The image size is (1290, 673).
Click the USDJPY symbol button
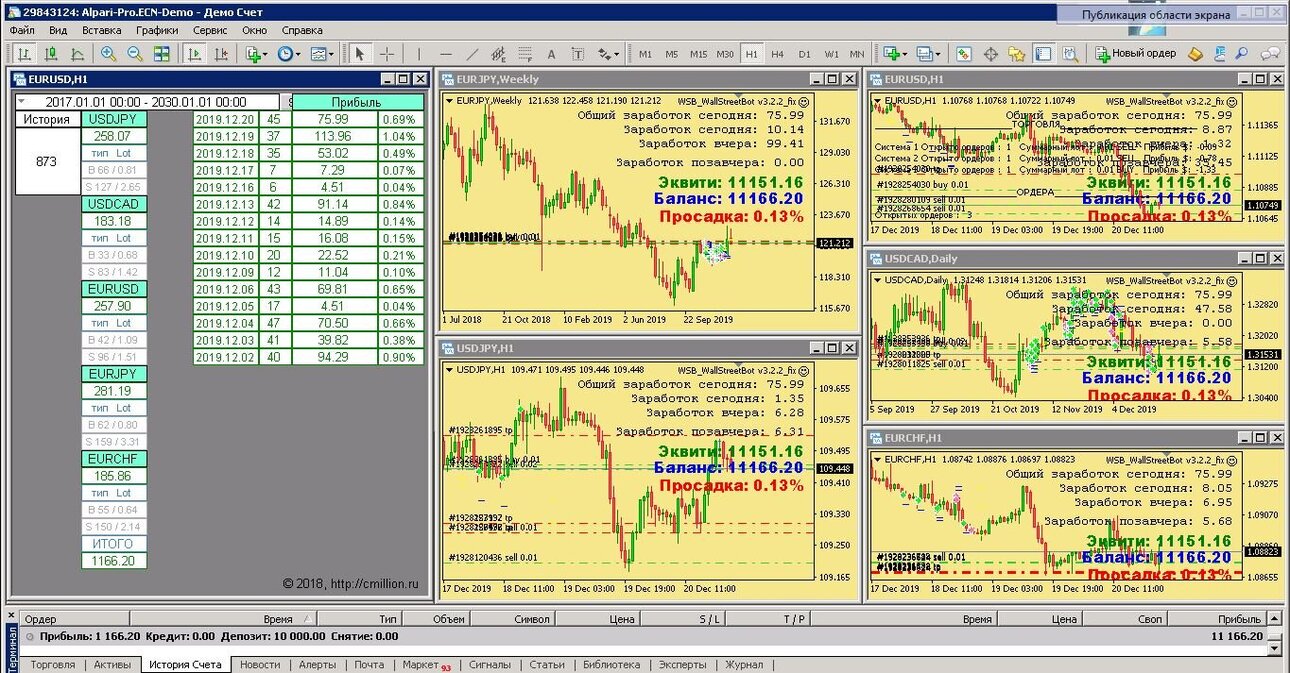tap(113, 119)
